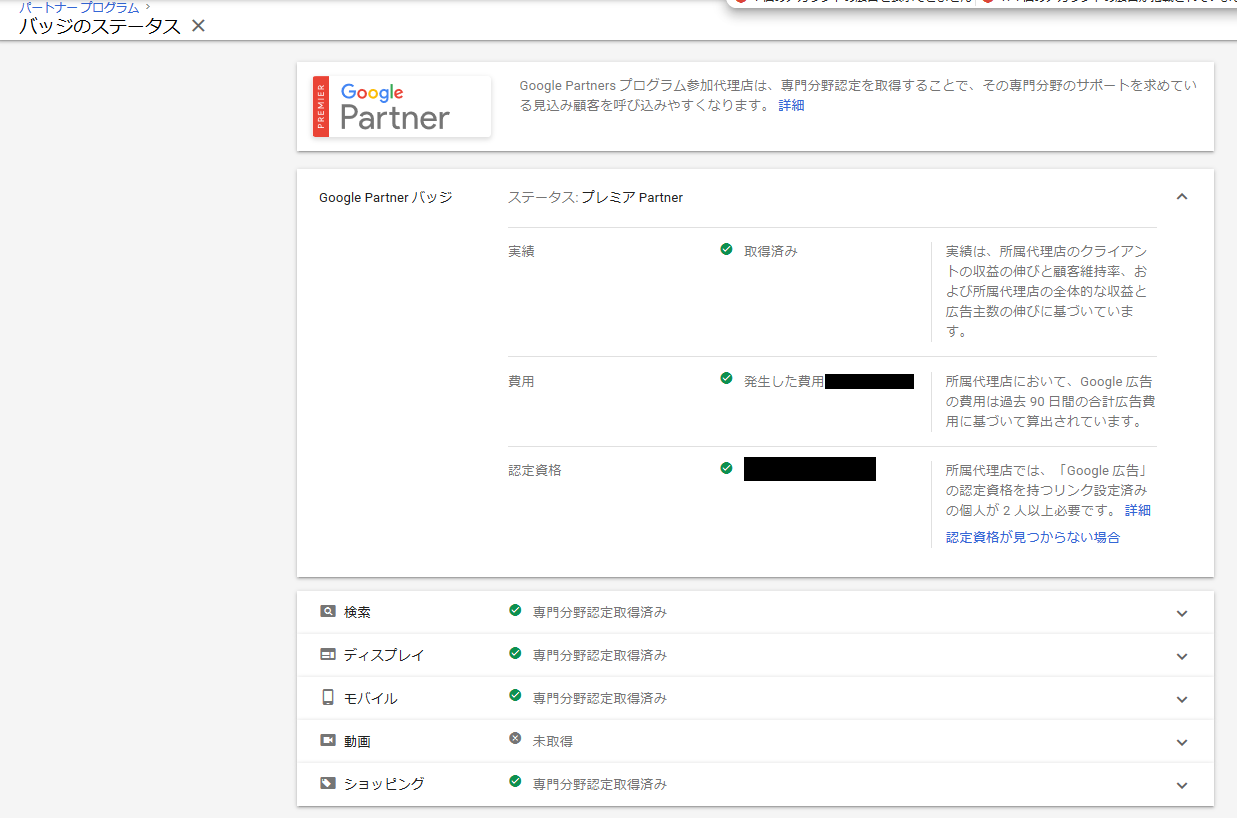Viewport: 1237px width, 818px height.
Task: Collapse the ステータス: プレミア Partner section
Action: [x=1182, y=197]
